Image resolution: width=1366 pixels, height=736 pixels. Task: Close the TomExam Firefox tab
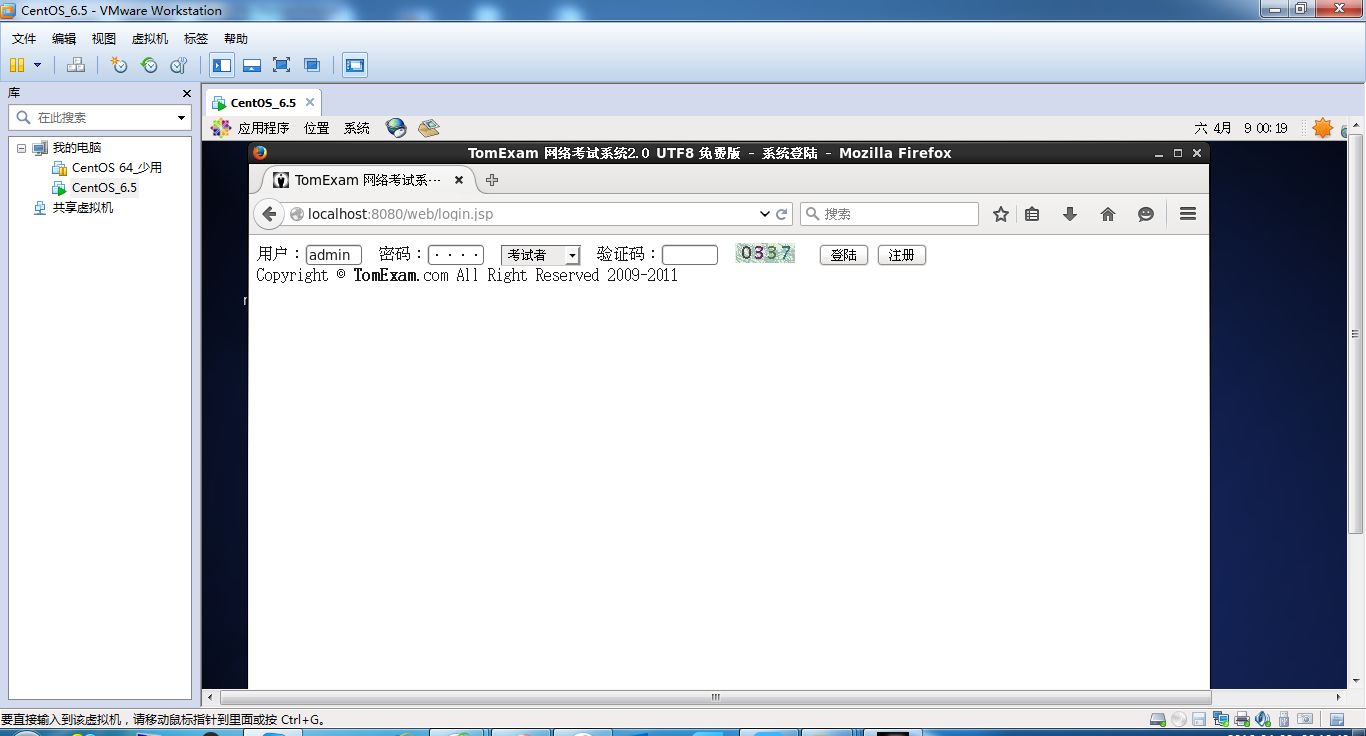tap(459, 180)
